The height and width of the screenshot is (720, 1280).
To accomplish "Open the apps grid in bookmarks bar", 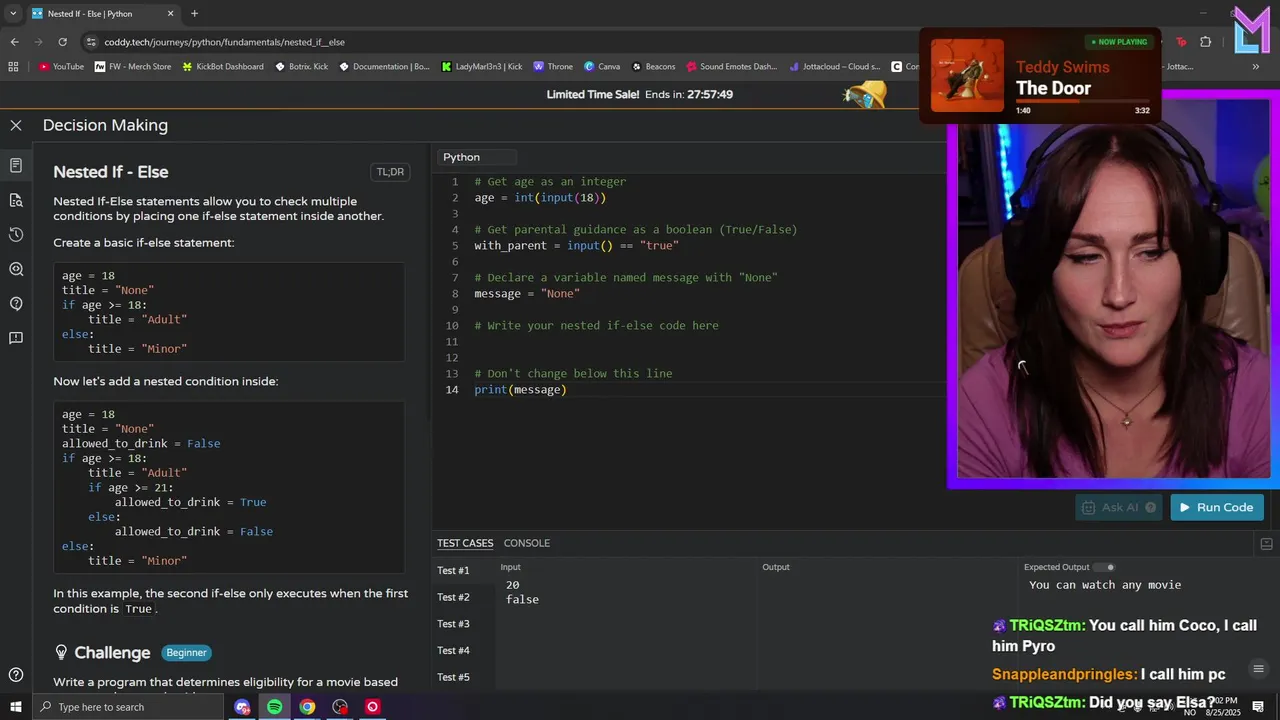I will (x=13, y=67).
